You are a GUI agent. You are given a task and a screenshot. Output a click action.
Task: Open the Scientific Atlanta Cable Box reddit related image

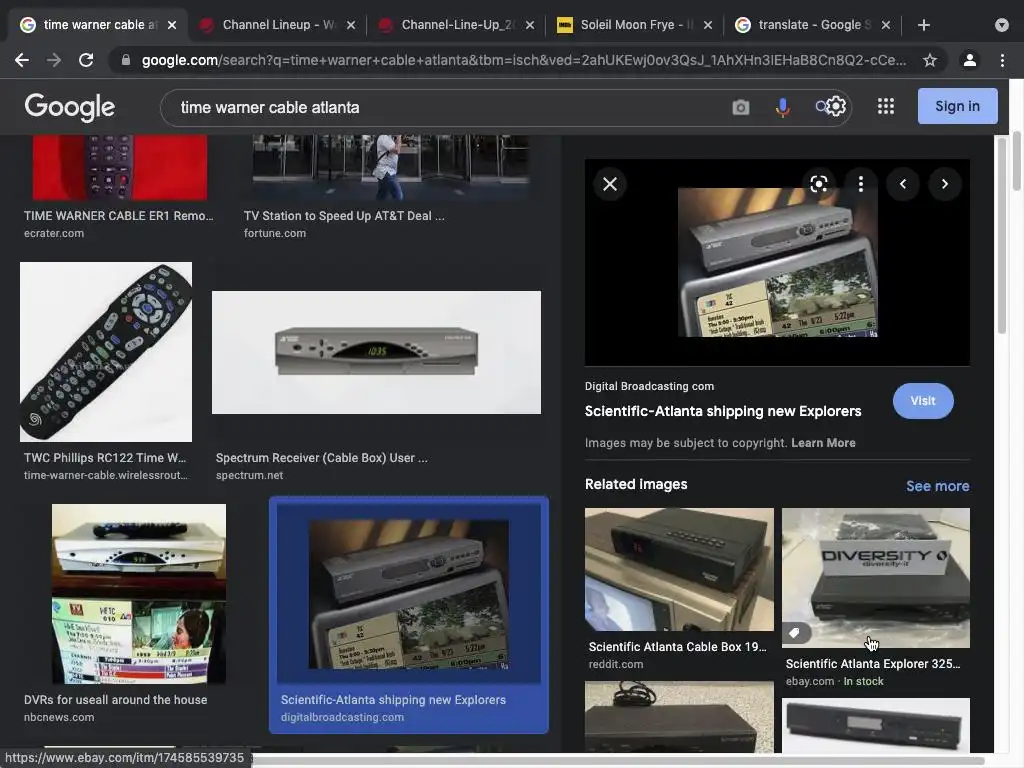tap(679, 569)
